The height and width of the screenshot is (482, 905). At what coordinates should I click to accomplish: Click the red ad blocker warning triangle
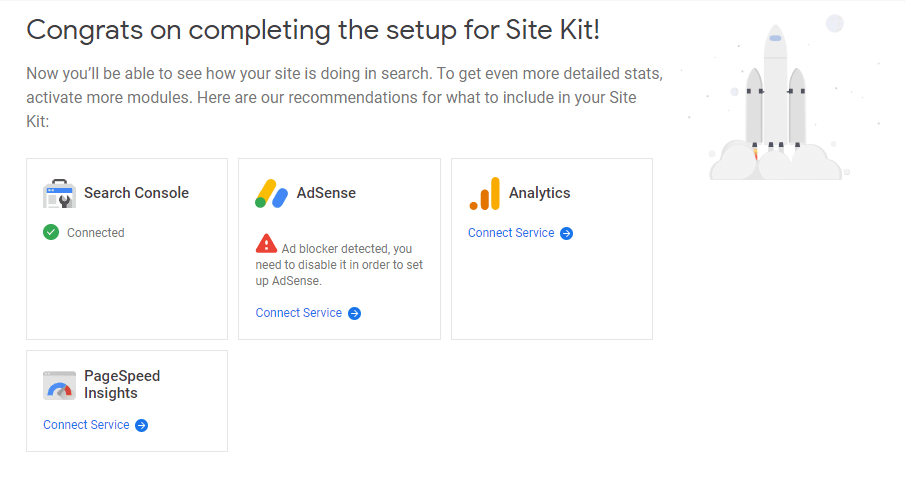pos(266,244)
